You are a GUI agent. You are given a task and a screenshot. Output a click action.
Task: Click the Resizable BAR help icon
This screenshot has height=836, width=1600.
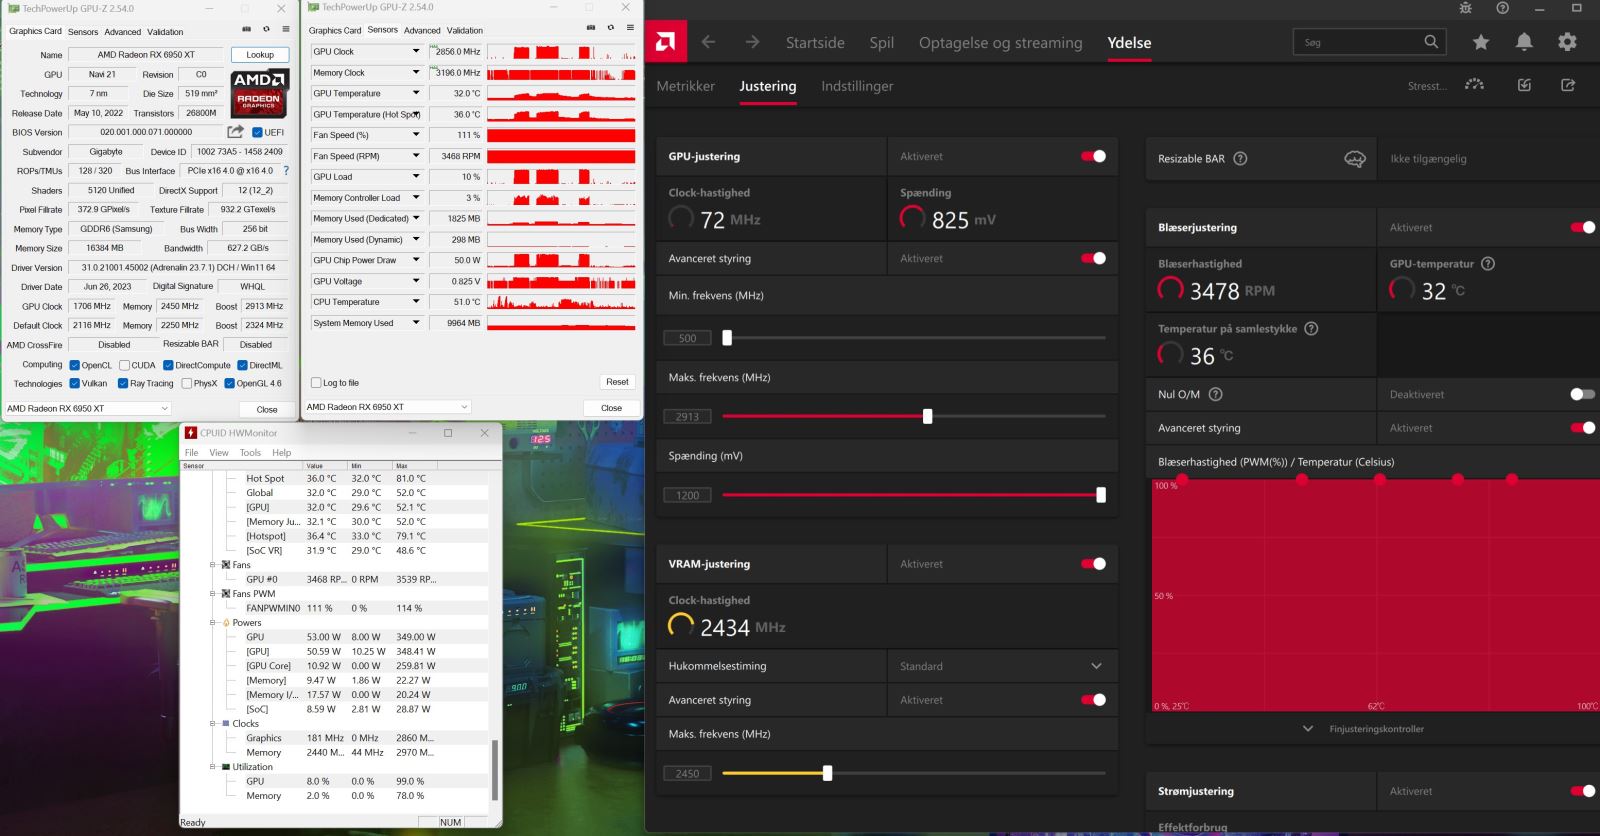tap(1240, 158)
